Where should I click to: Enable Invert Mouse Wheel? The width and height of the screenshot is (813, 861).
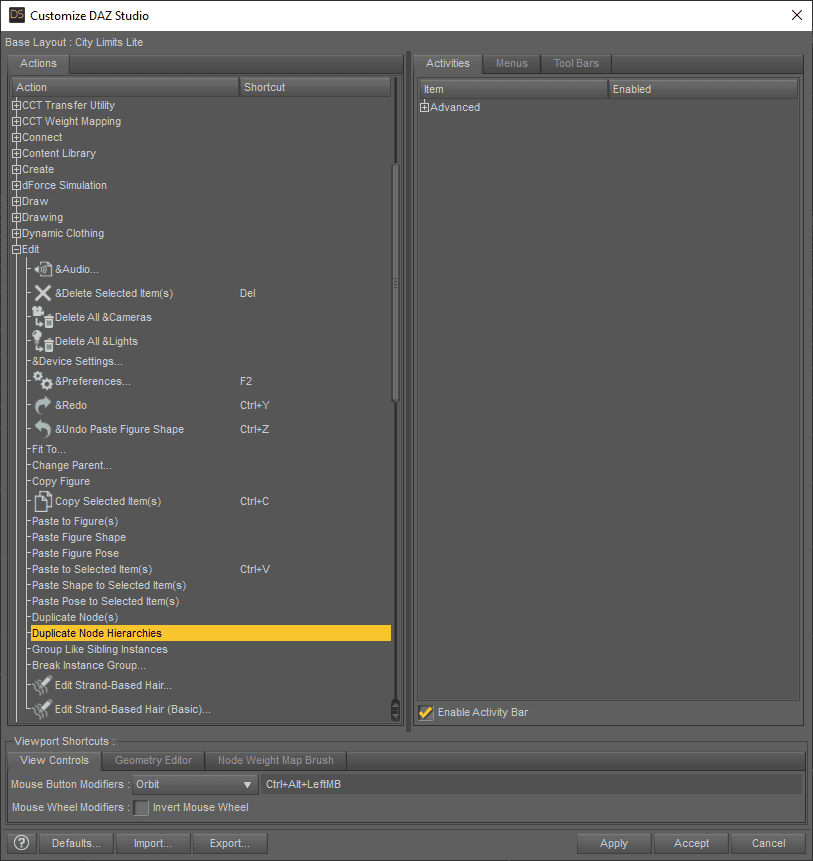point(141,807)
